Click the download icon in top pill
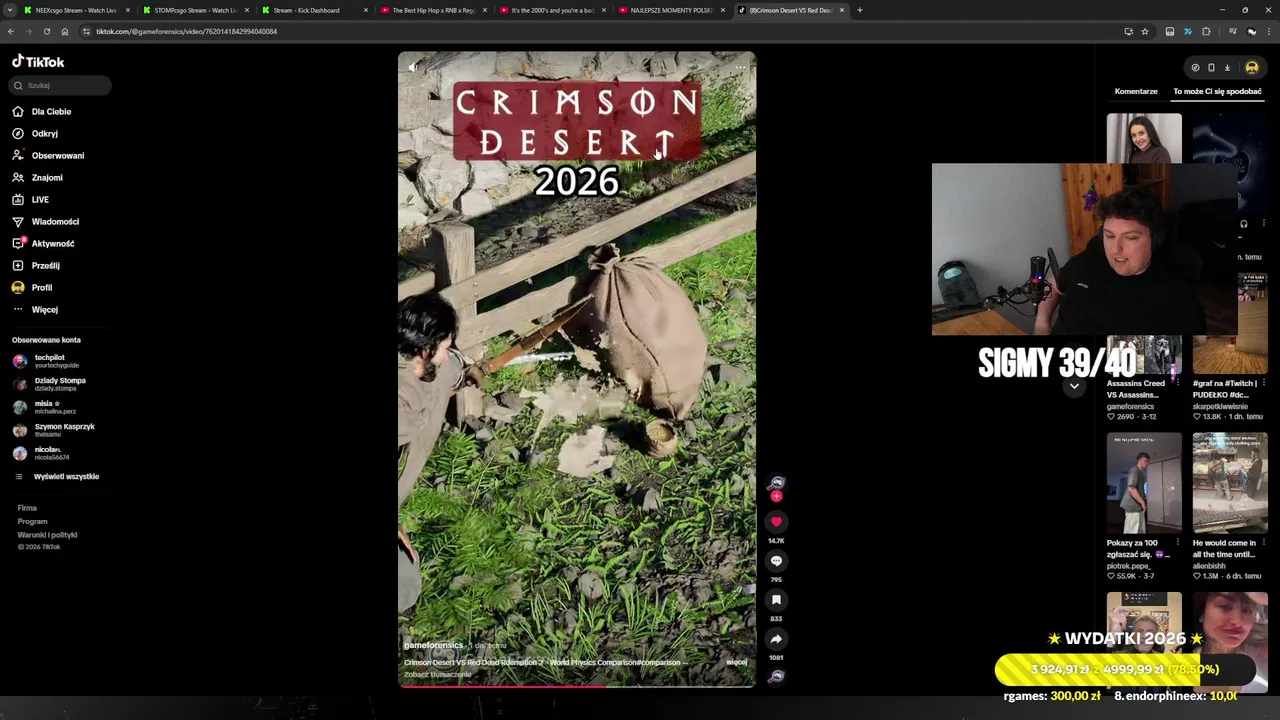Screen dimensions: 1280x720 point(1227,68)
